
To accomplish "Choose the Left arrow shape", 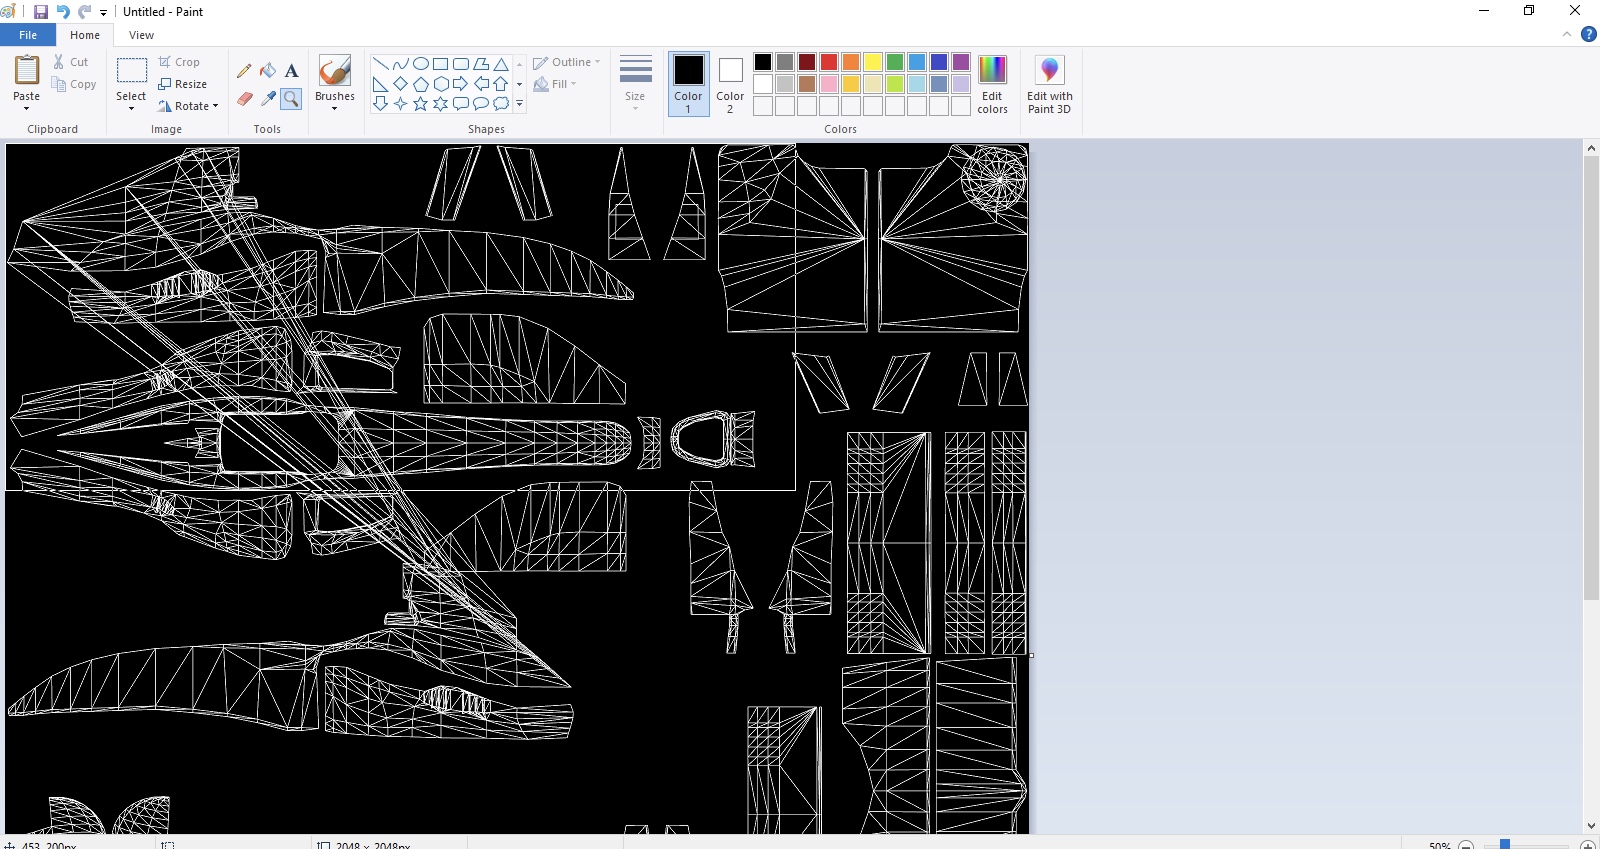I will [x=481, y=84].
